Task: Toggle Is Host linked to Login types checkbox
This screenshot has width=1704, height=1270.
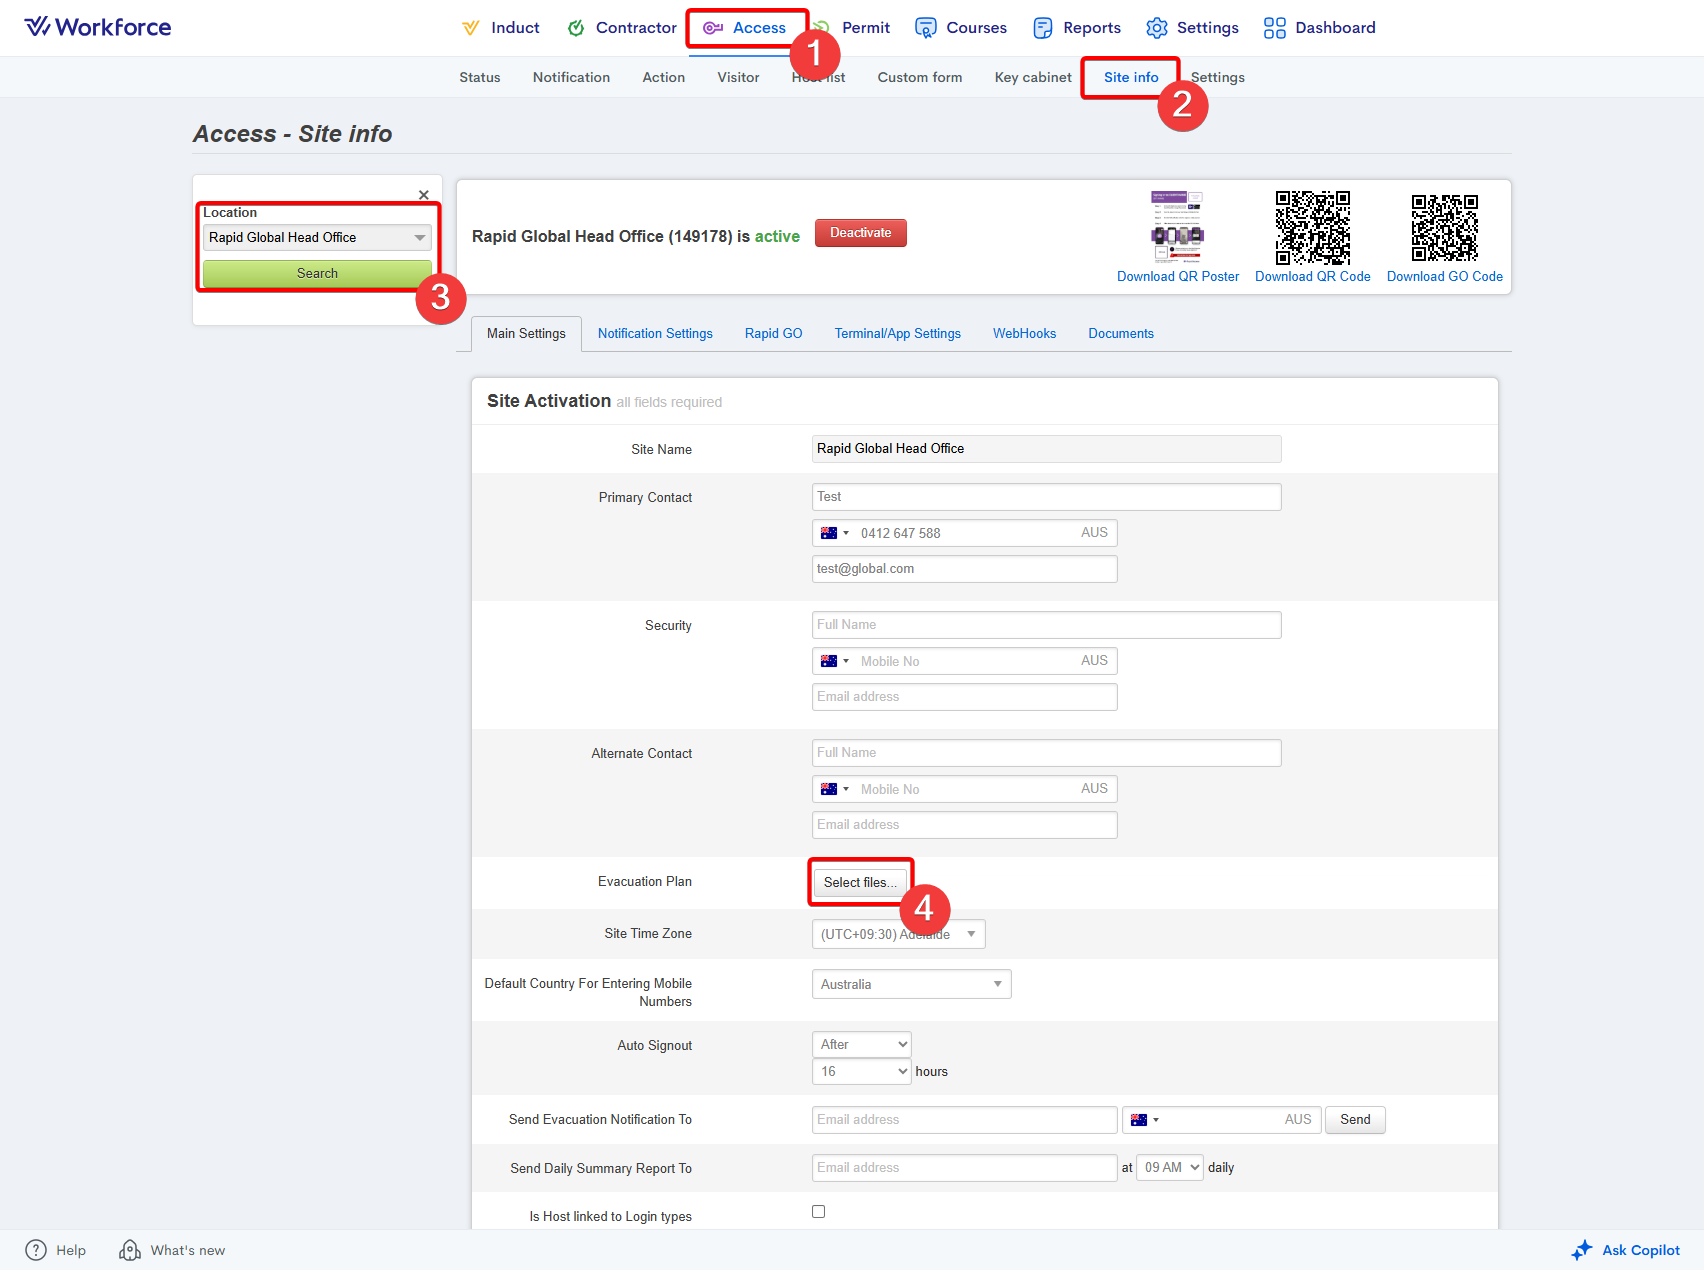Action: click(819, 1212)
